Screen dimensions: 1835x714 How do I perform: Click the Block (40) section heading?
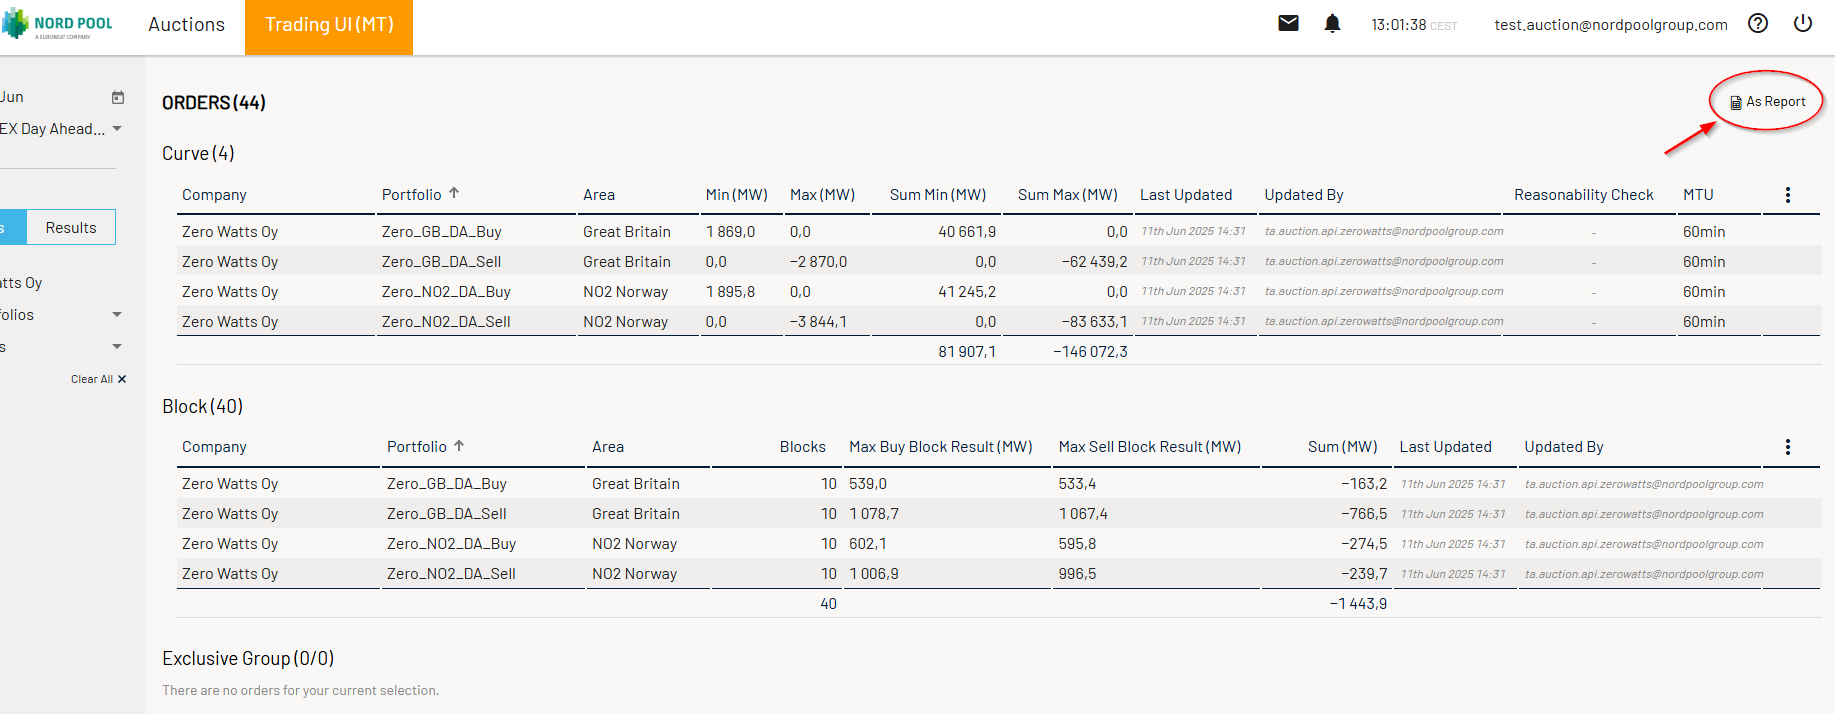203,406
